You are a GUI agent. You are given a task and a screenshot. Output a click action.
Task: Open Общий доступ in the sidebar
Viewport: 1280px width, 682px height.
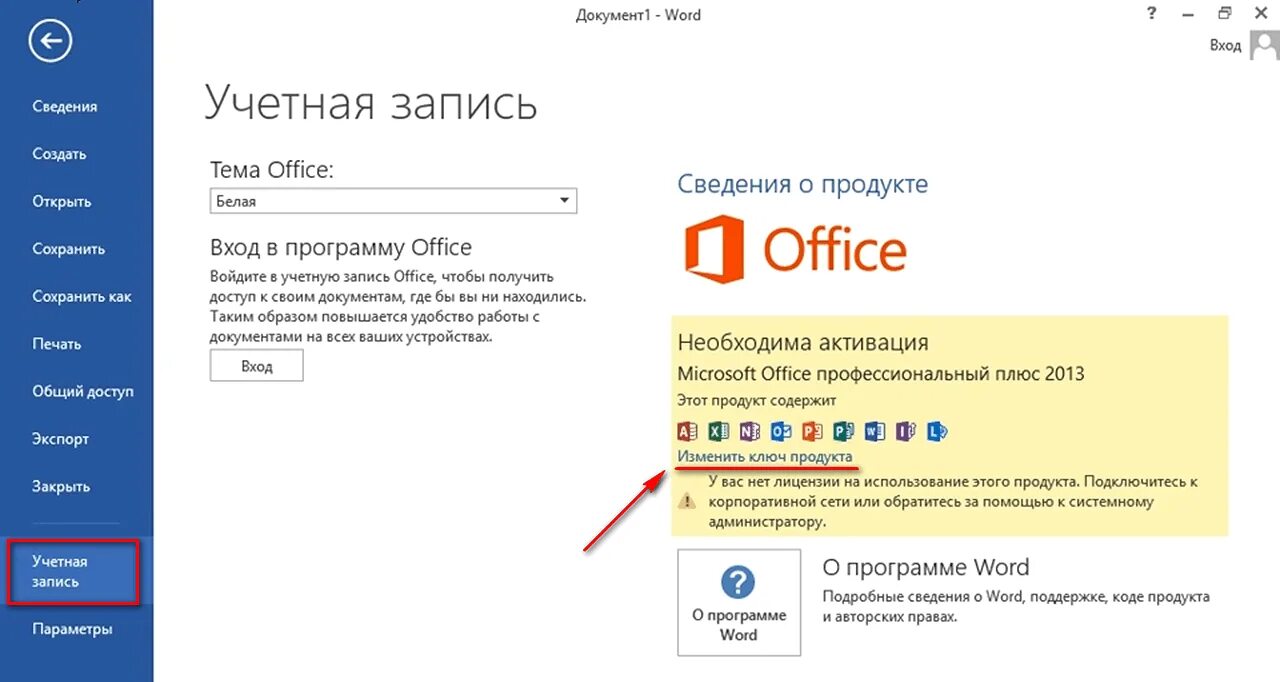click(x=83, y=391)
